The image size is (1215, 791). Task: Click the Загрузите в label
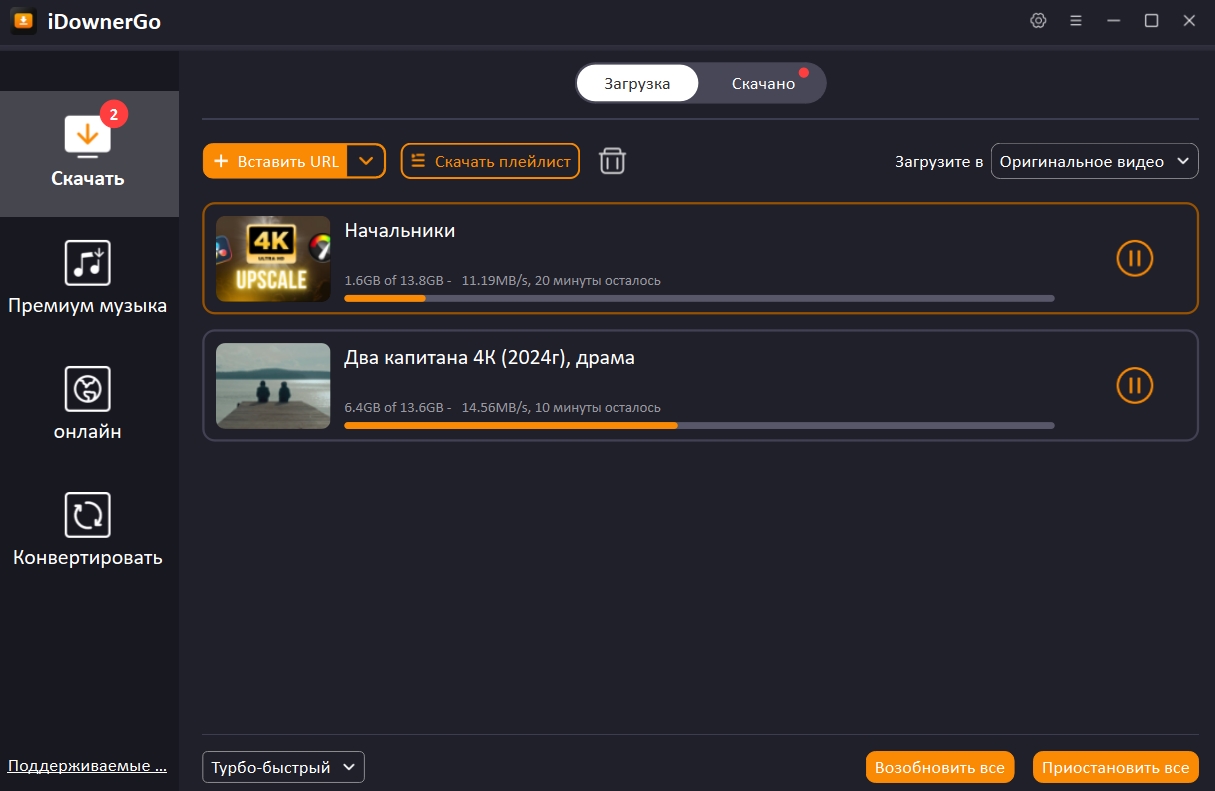(x=939, y=162)
